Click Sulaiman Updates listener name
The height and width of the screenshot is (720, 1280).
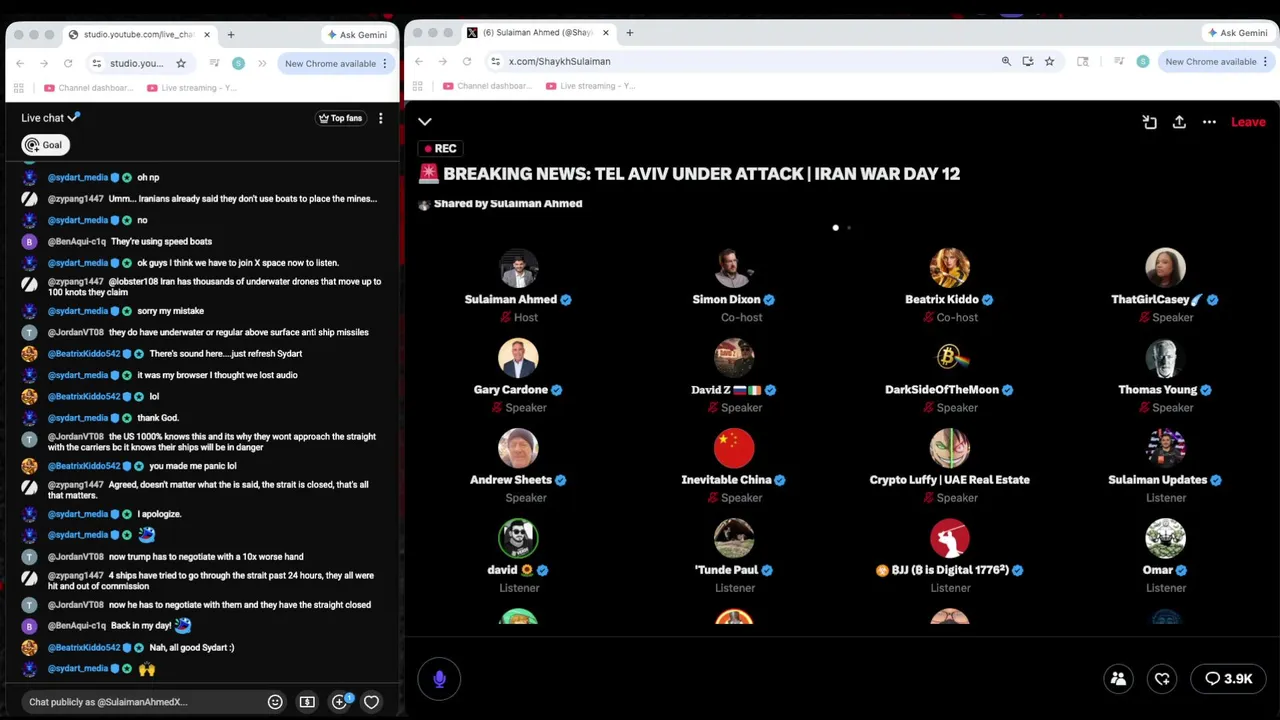pos(1158,479)
